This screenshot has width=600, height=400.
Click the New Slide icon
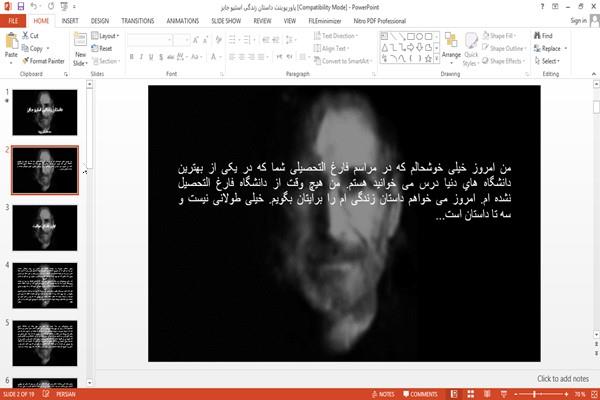click(80, 41)
